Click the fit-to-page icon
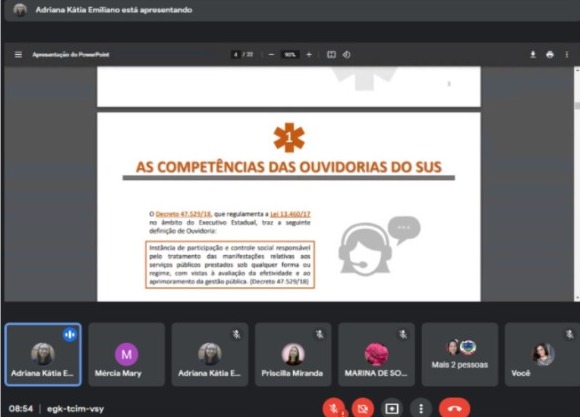Screen dimensions: 580x417 pyautogui.click(x=331, y=55)
